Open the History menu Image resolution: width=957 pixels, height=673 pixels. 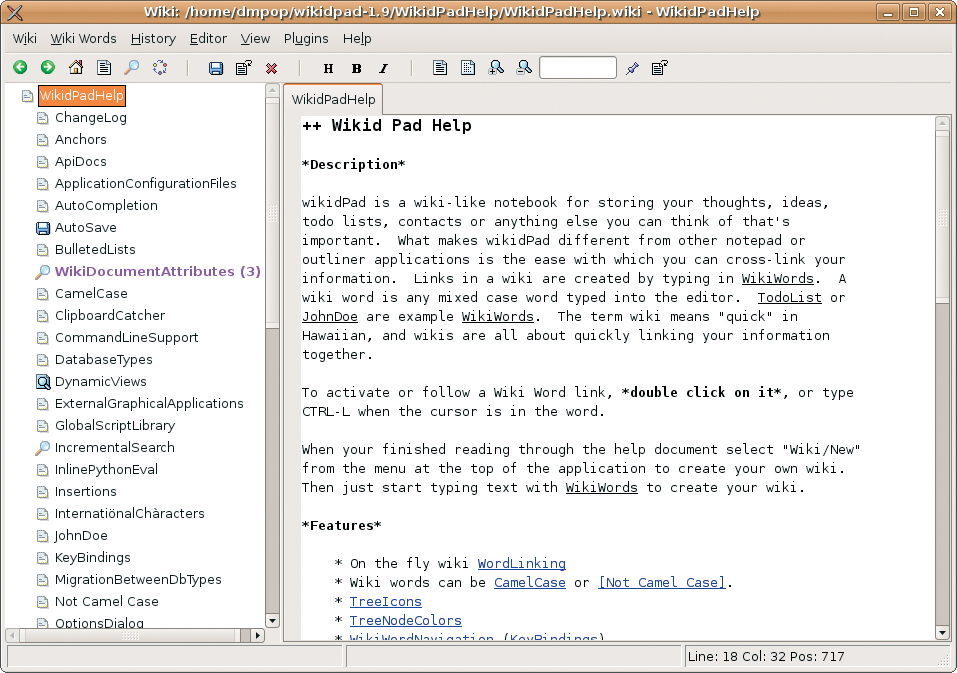point(153,38)
